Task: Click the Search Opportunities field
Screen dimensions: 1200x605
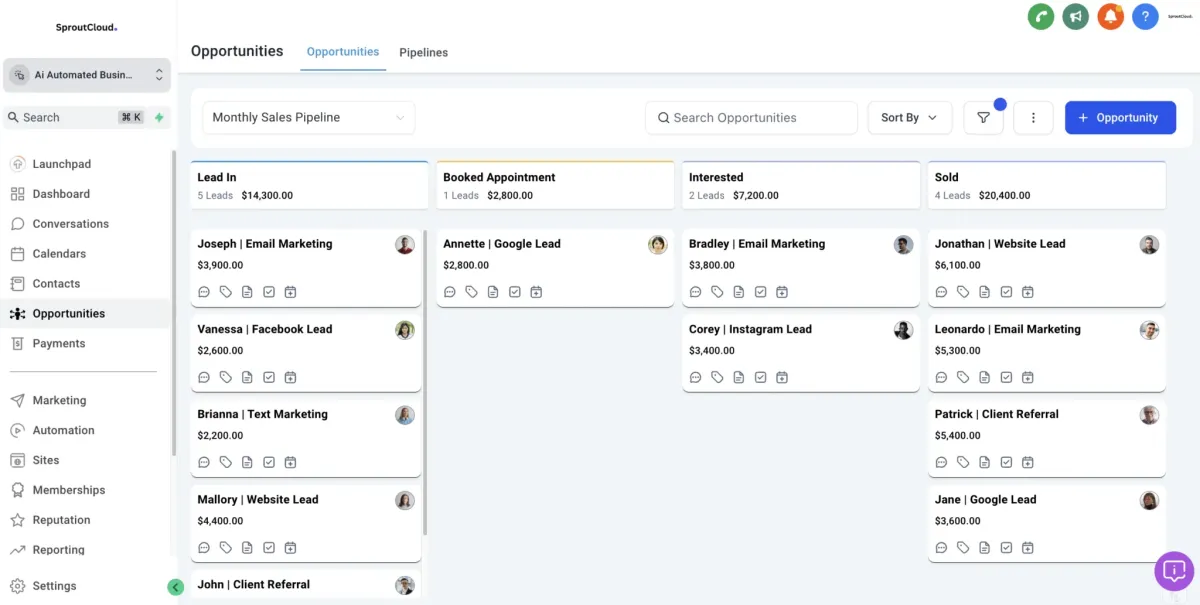Action: coord(751,117)
